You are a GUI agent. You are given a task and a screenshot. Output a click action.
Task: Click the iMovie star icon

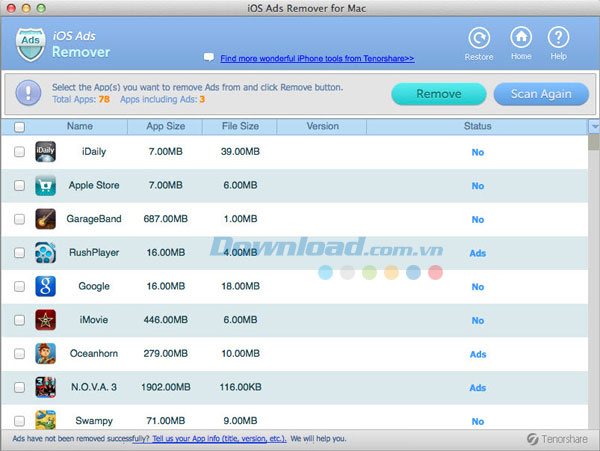click(45, 320)
